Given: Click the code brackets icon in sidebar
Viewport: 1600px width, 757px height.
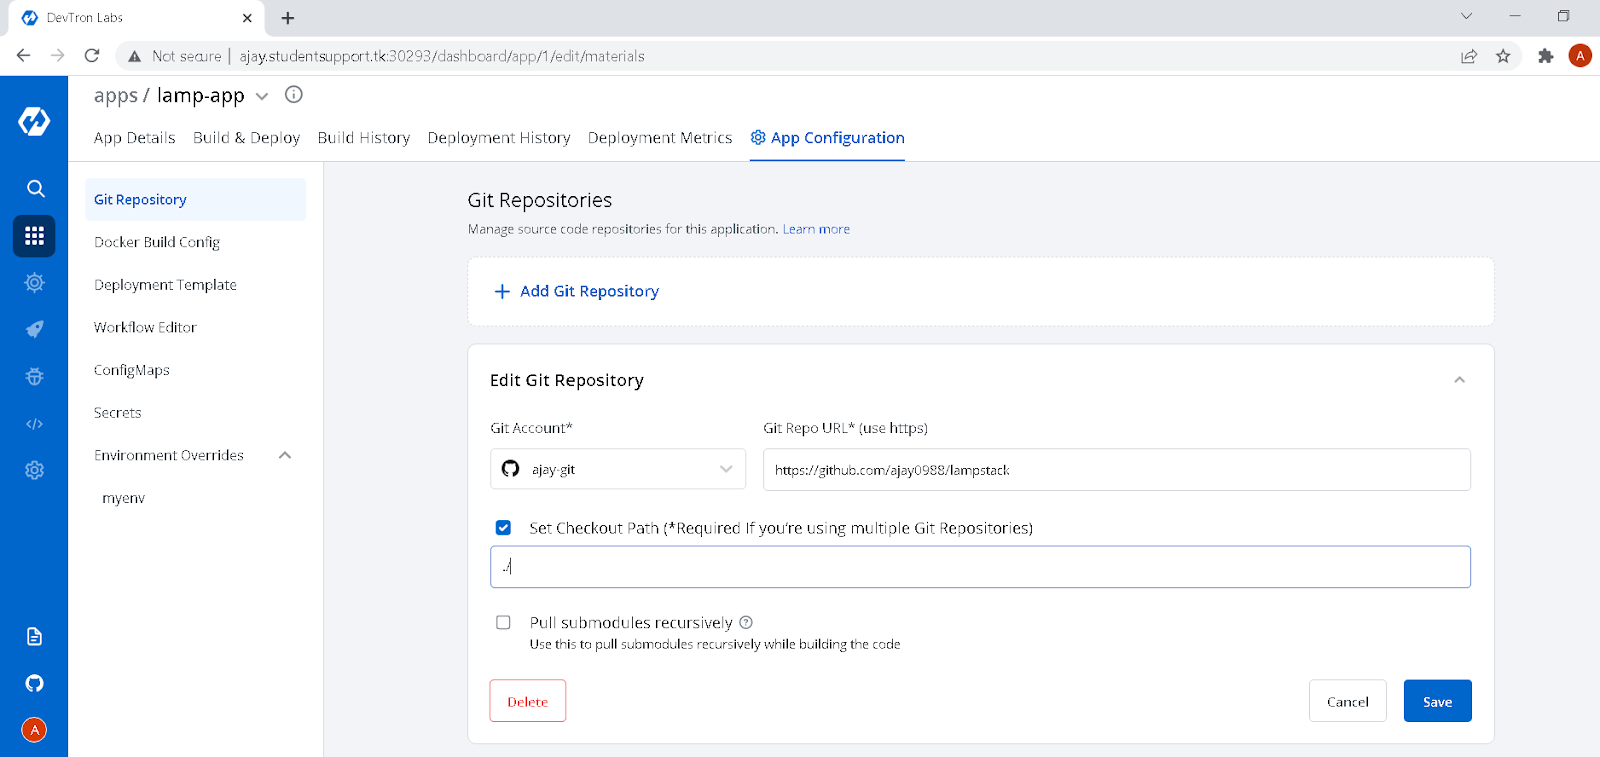Looking at the screenshot, I should [x=34, y=424].
